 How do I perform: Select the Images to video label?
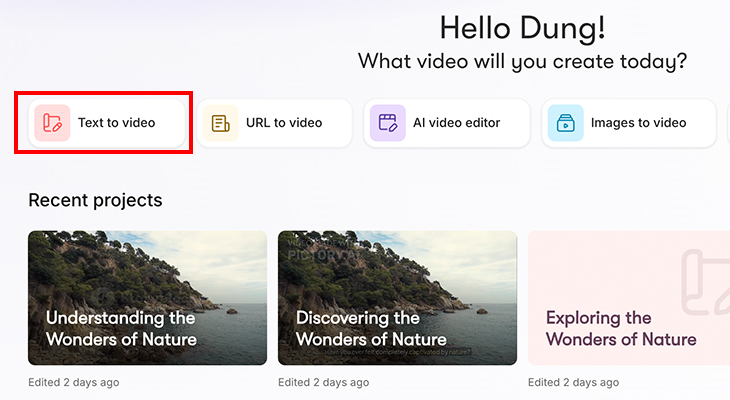tap(638, 123)
